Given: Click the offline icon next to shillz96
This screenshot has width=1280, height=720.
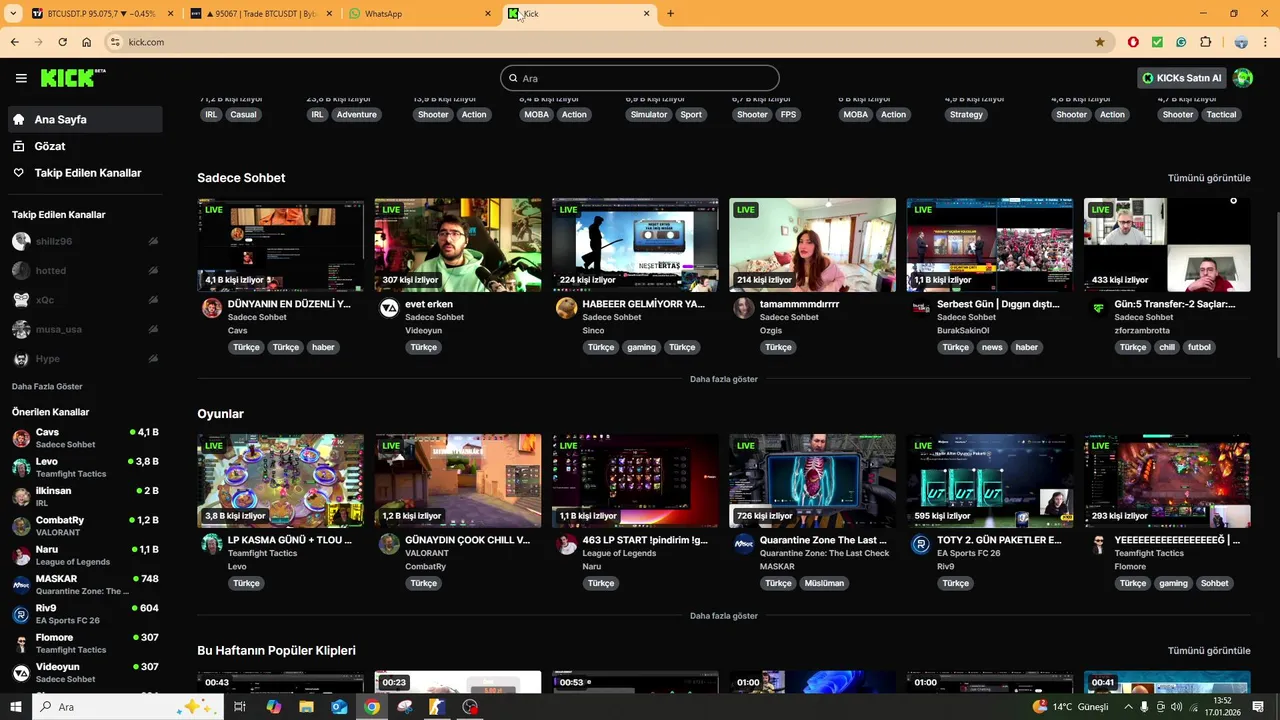Looking at the screenshot, I should pyautogui.click(x=153, y=241).
